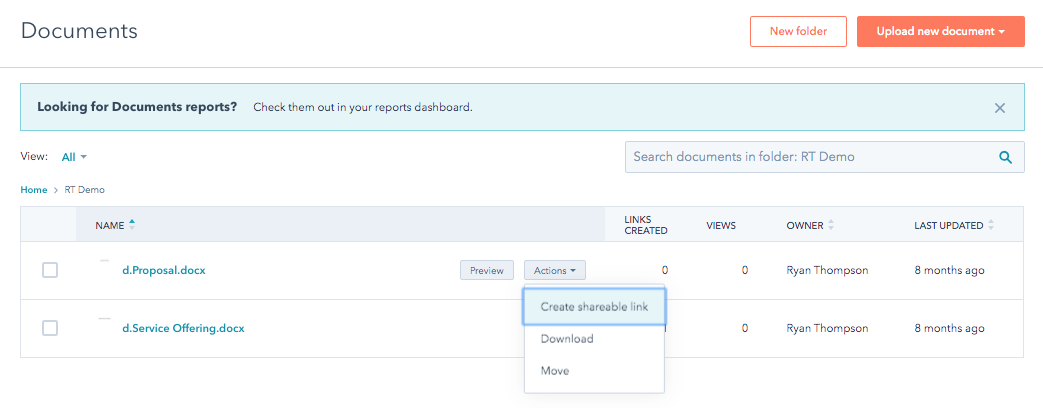Screen dimensions: 1043x408
Task: Sort by Name column arrow icon
Action: tap(132, 225)
